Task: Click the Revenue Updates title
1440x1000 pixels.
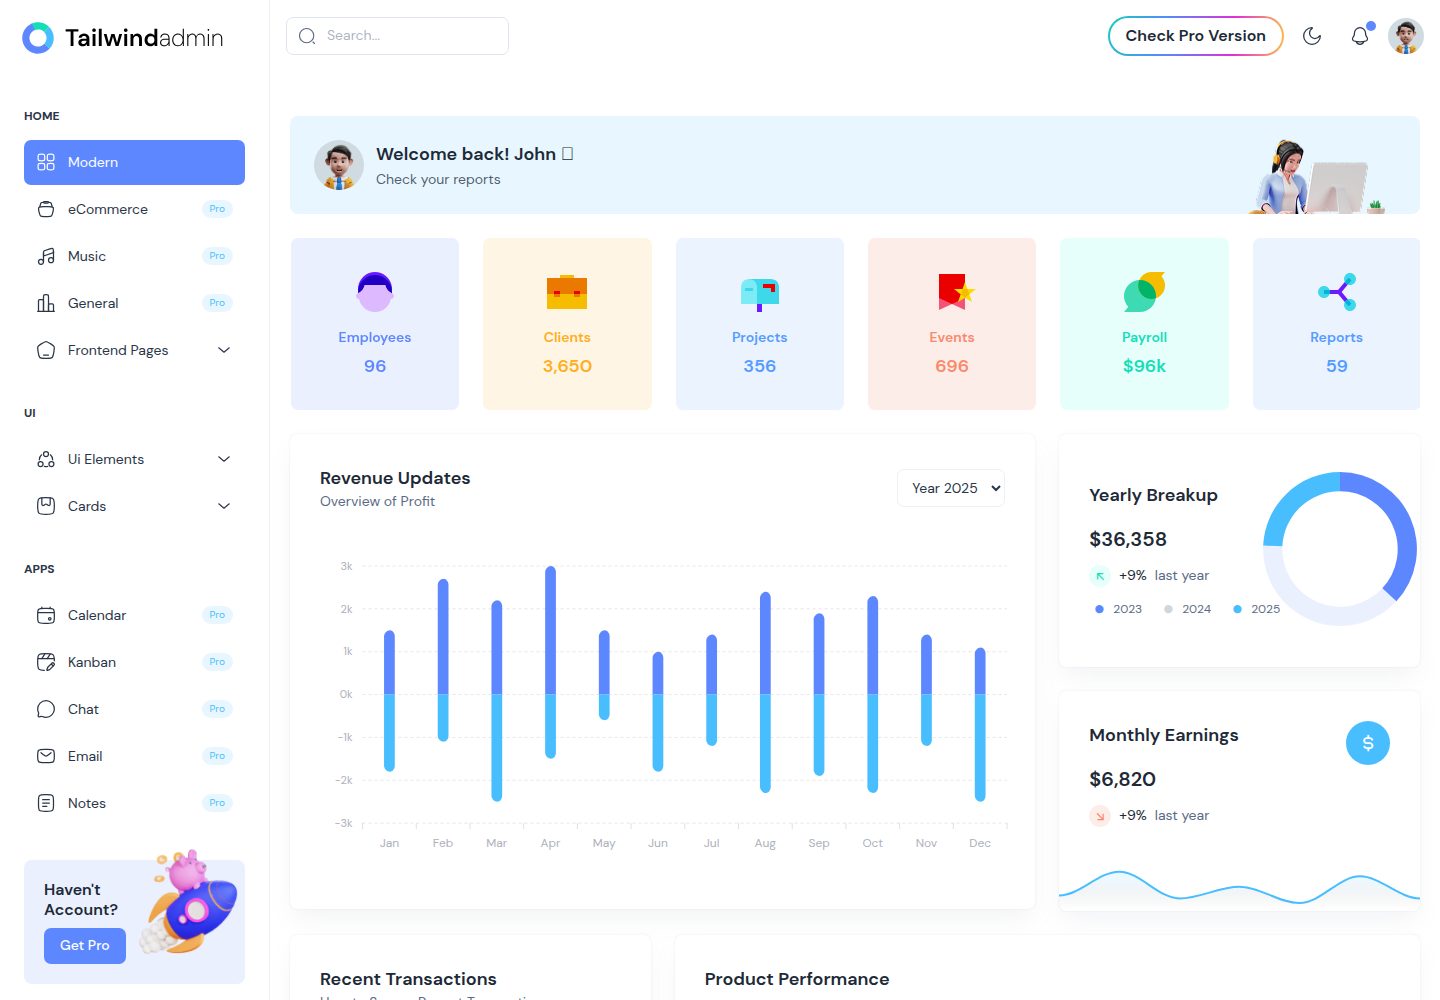Action: tap(395, 478)
